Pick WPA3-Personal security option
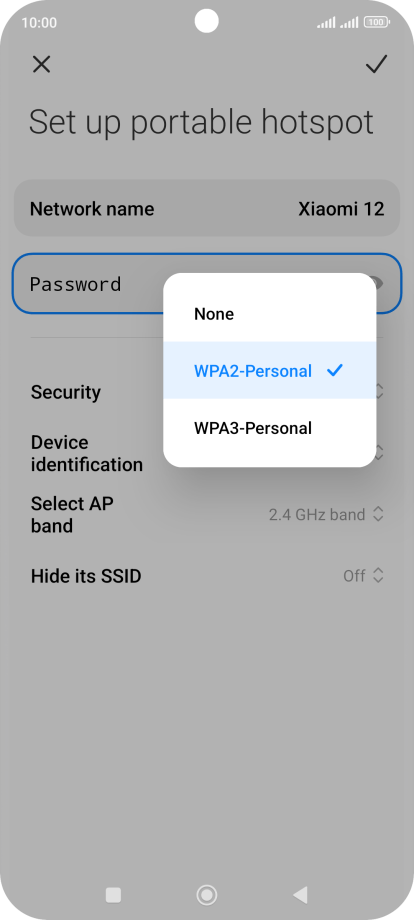The height and width of the screenshot is (920, 414). click(270, 428)
